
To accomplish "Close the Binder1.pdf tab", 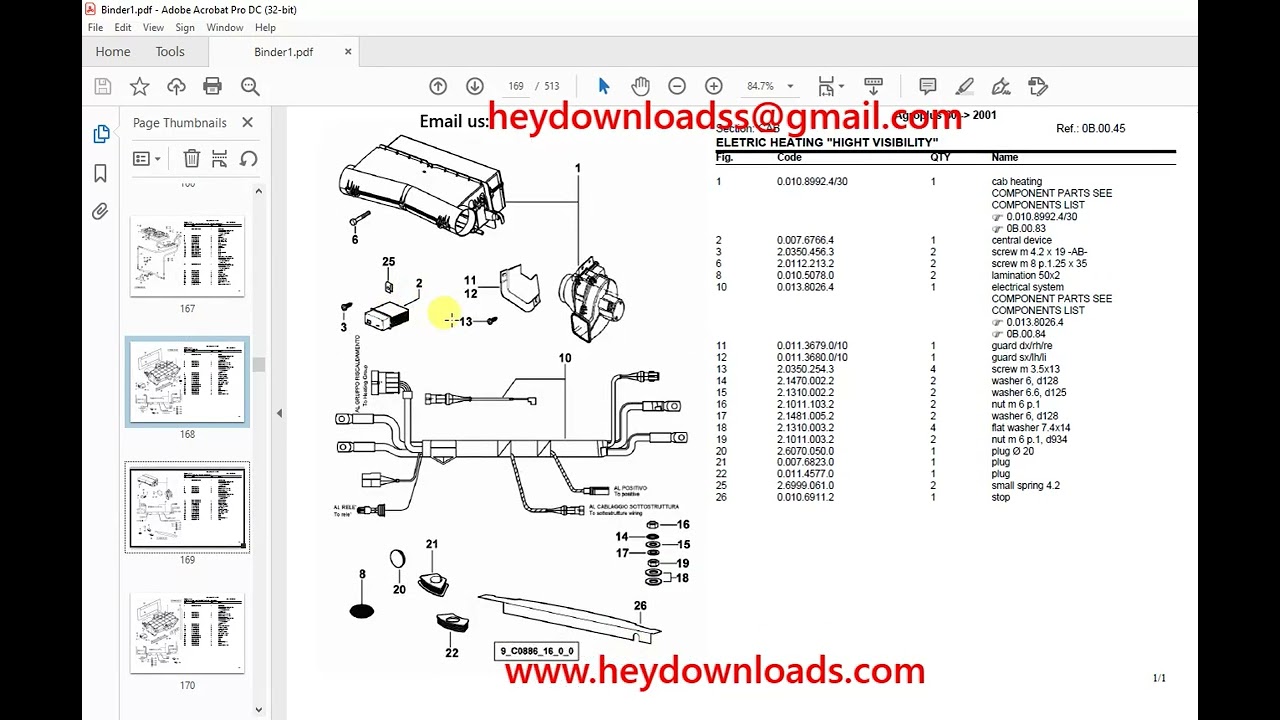I will [x=348, y=52].
